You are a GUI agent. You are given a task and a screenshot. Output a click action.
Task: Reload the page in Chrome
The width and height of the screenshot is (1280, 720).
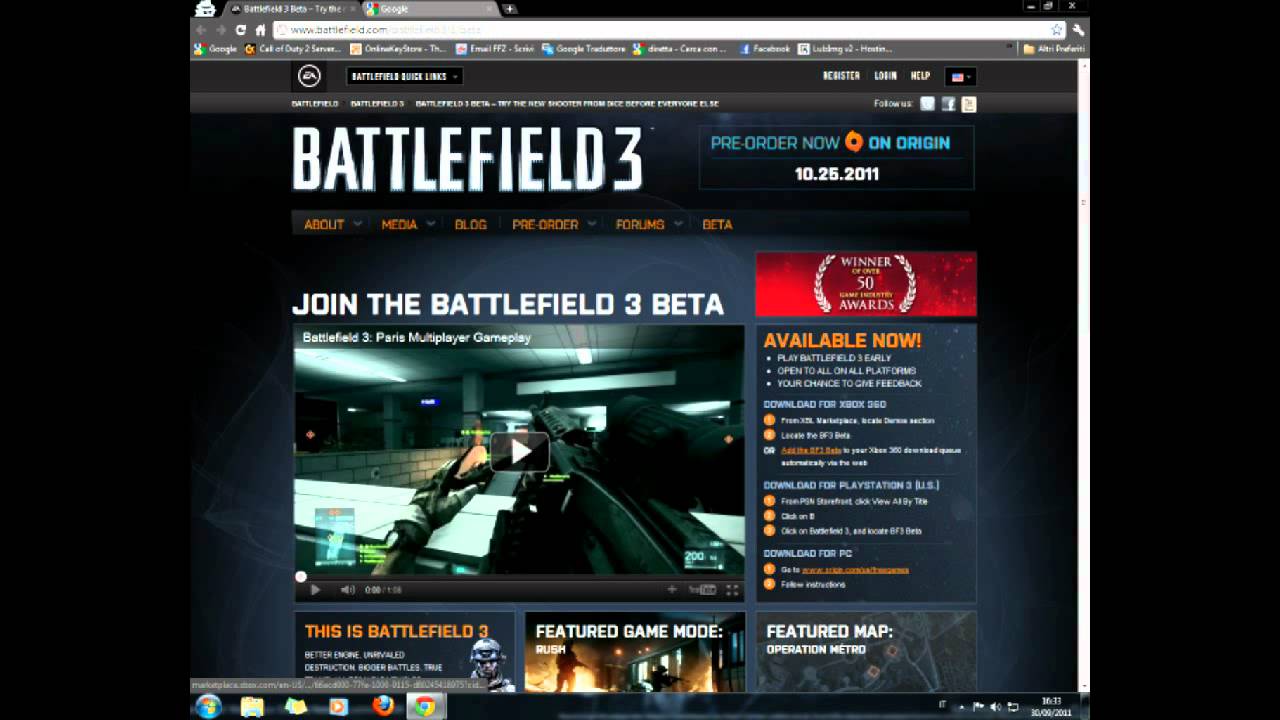241,30
